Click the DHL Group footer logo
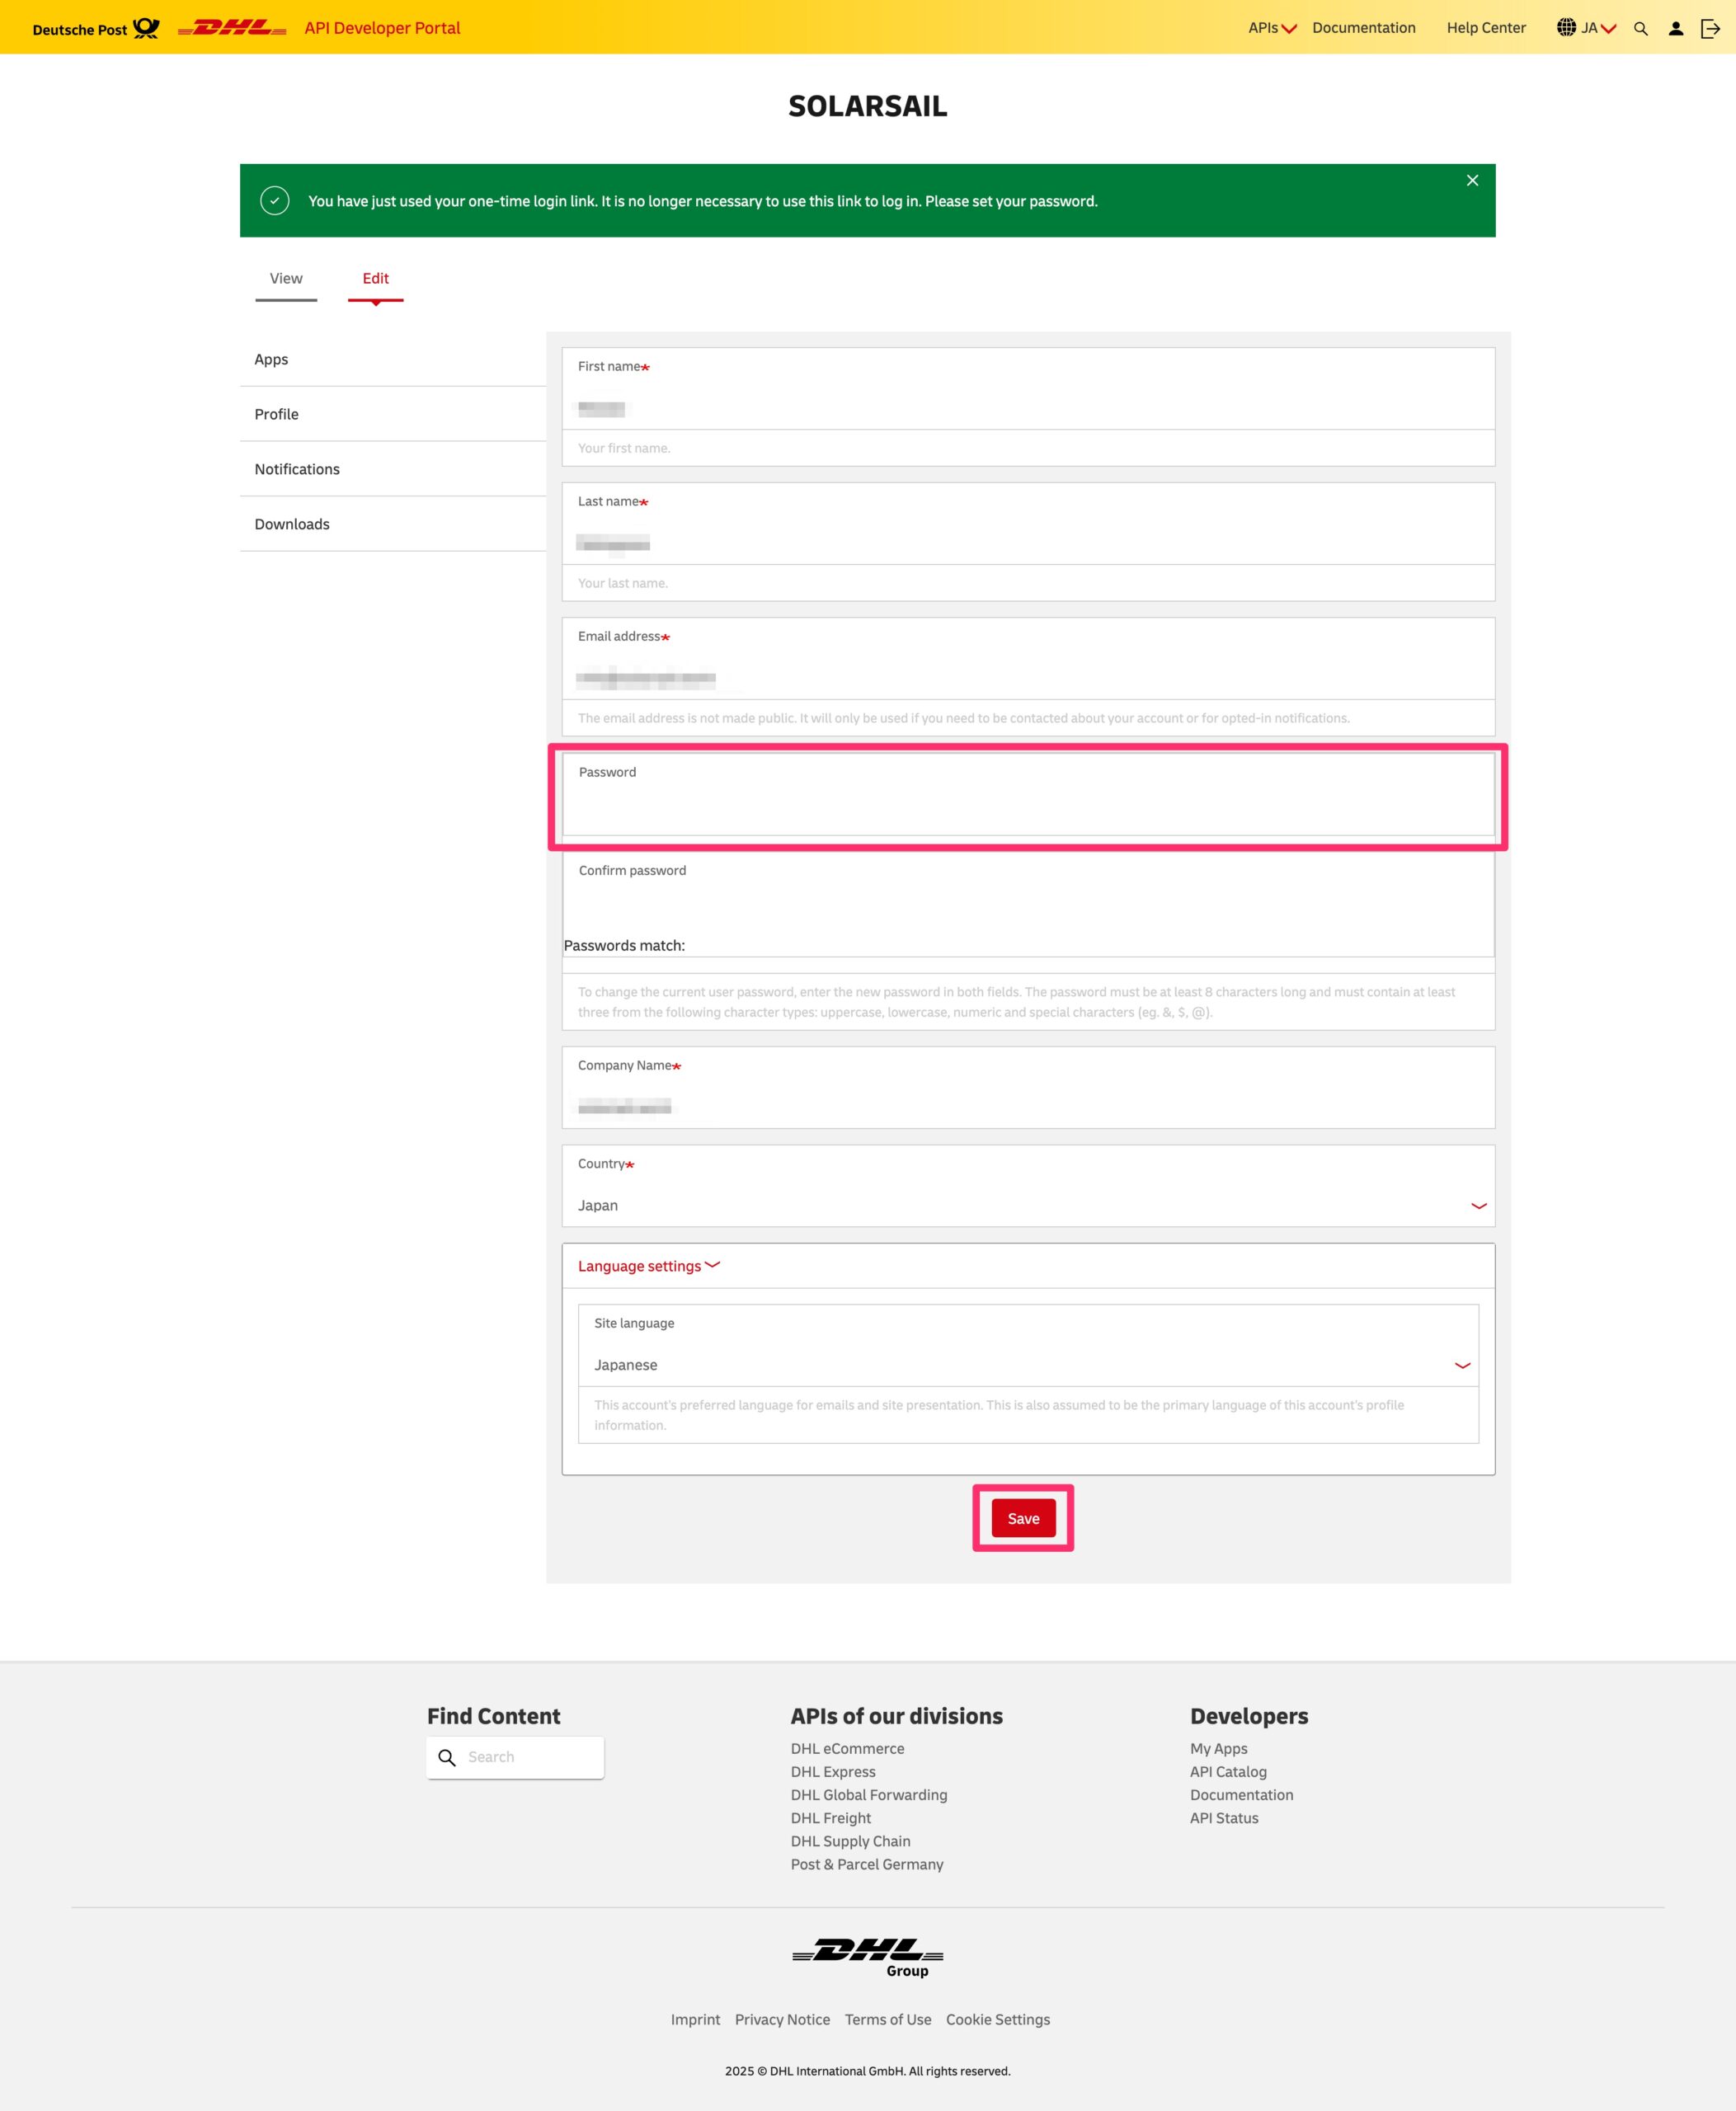1736x2111 pixels. tap(867, 1955)
